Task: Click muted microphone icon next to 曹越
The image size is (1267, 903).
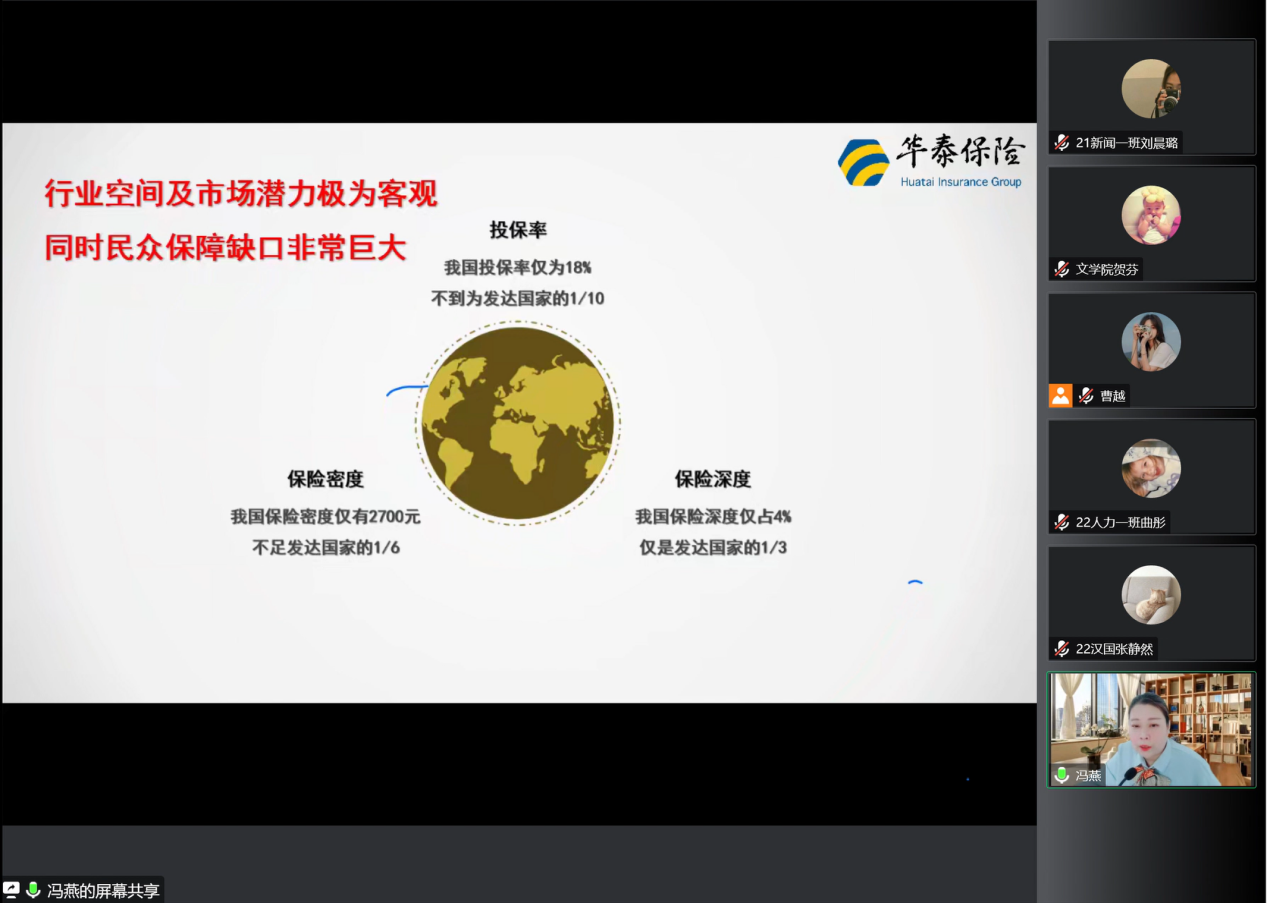Action: click(x=1086, y=396)
